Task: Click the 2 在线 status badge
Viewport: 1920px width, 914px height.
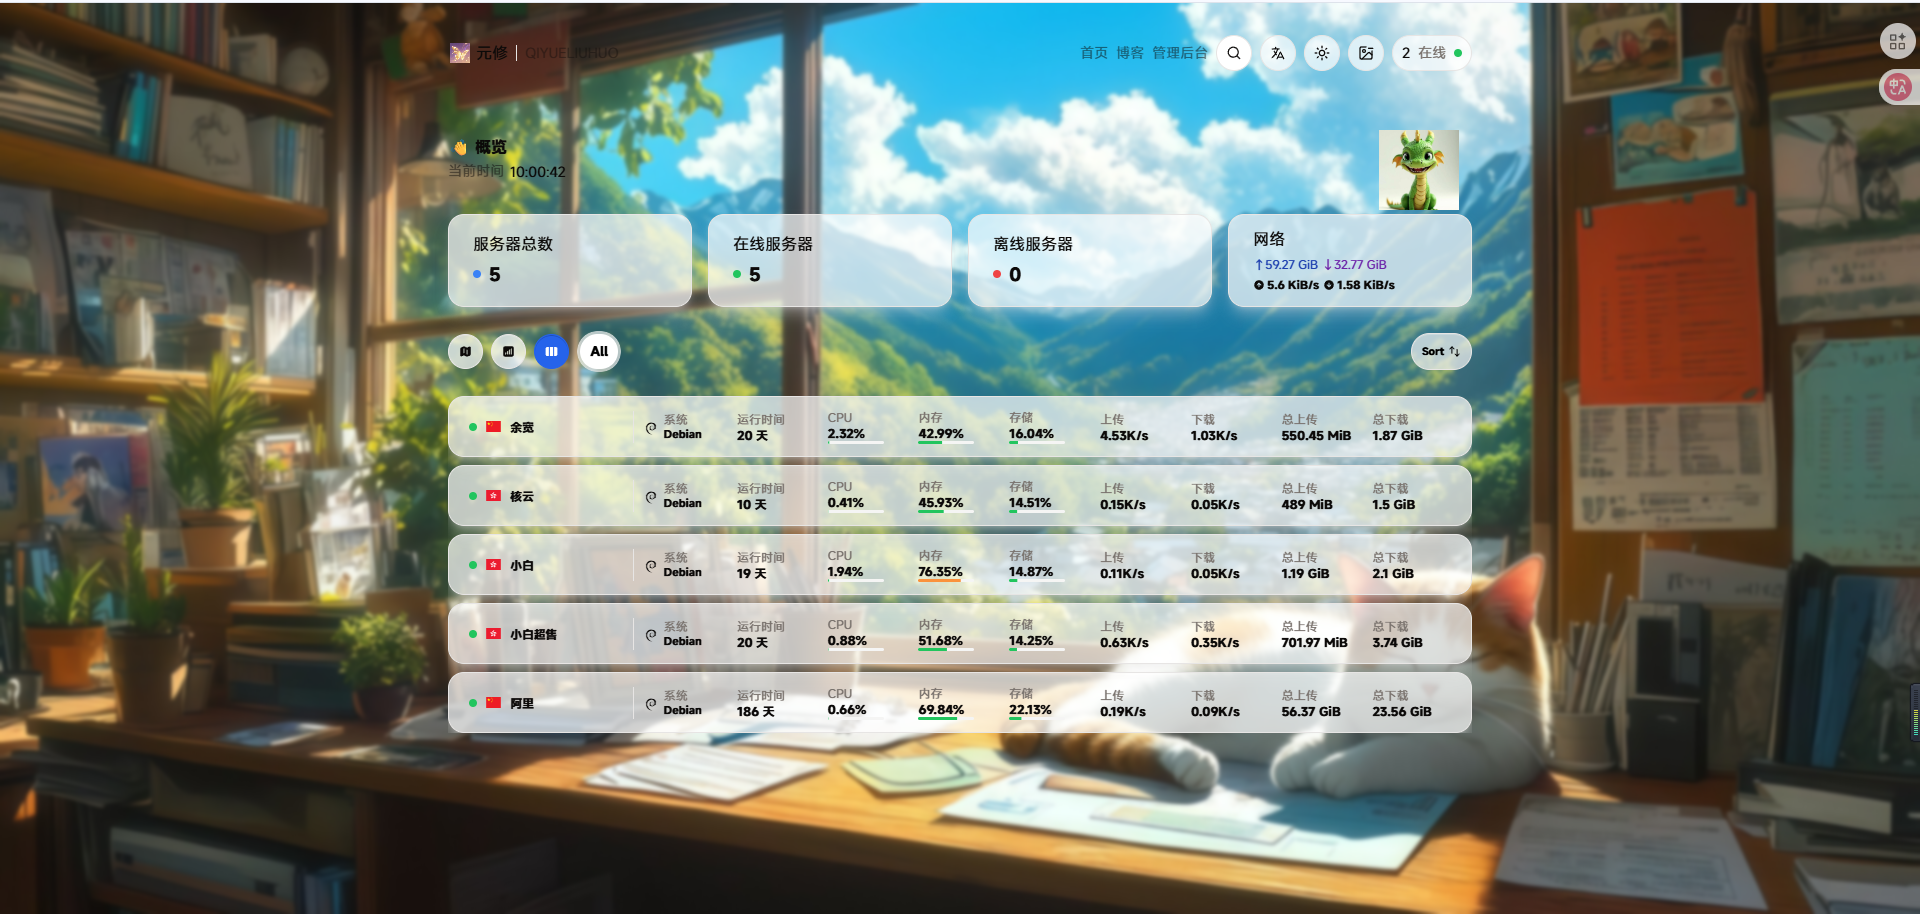Action: coord(1431,53)
